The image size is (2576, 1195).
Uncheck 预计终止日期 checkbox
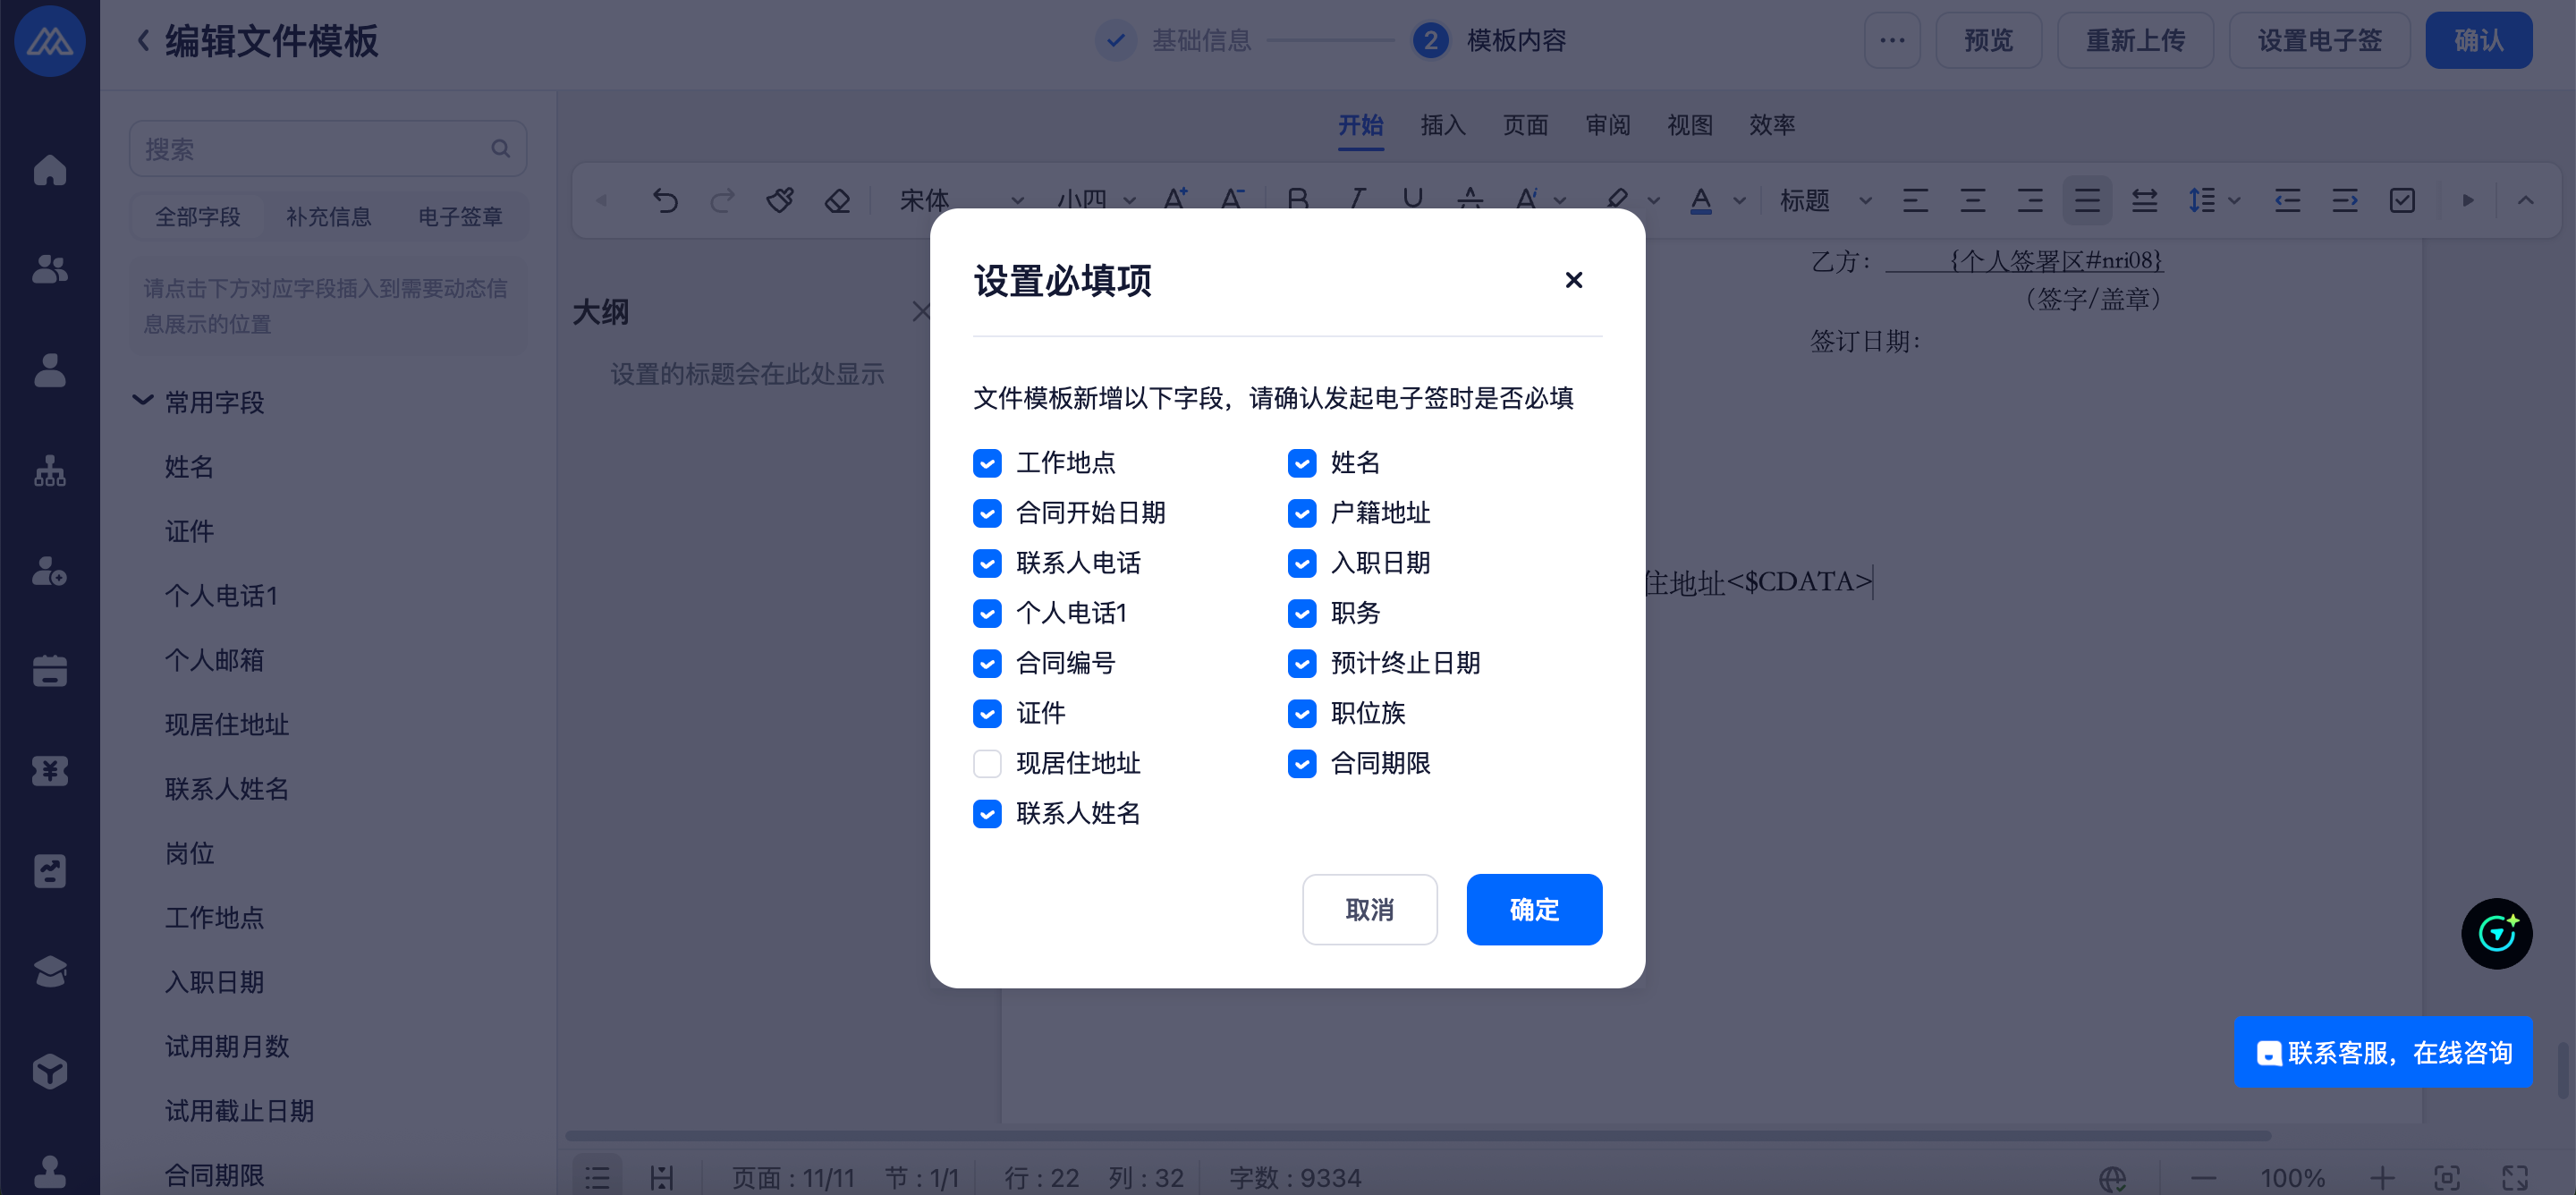tap(1302, 663)
